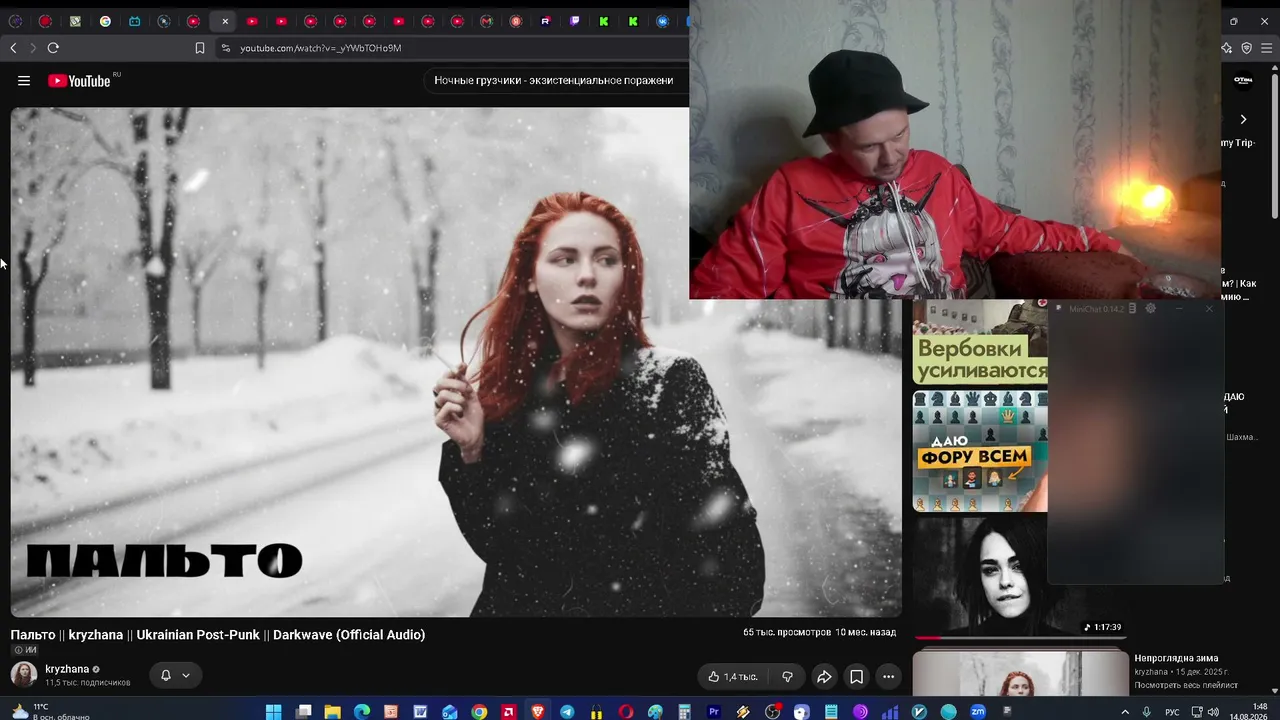Click Посмотреть весь плейлист link
Screen dimensions: 1280x720
pos(1186,685)
